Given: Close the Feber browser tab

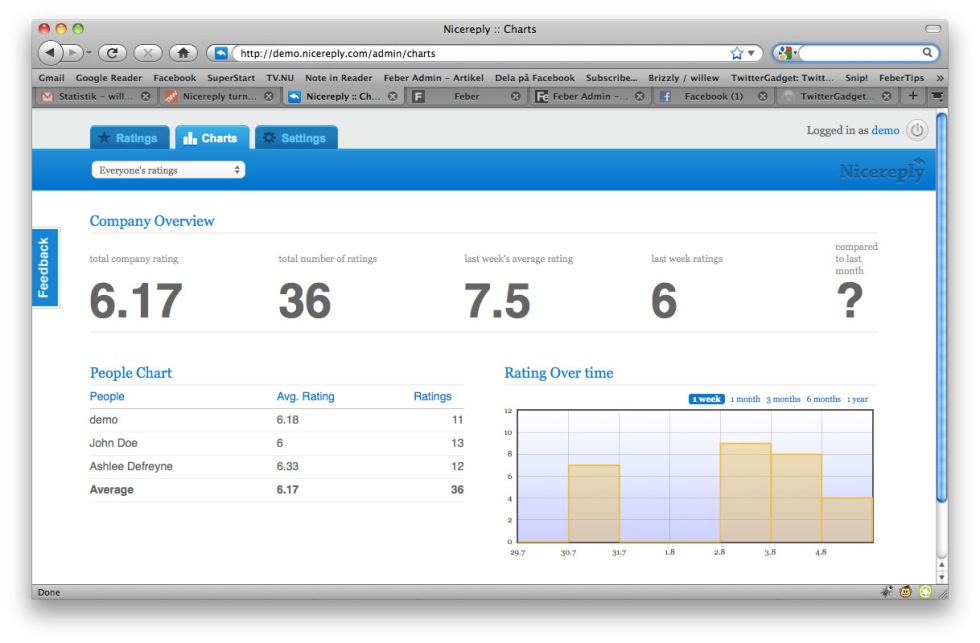Looking at the screenshot, I should click(516, 97).
